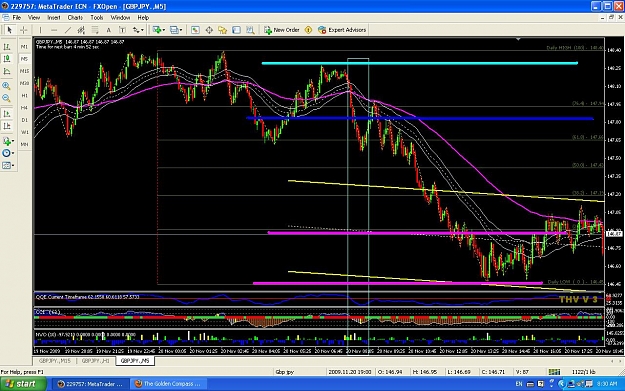Image resolution: width=625 pixels, height=391 pixels.
Task: Open the Navigator panel
Action: point(222,30)
